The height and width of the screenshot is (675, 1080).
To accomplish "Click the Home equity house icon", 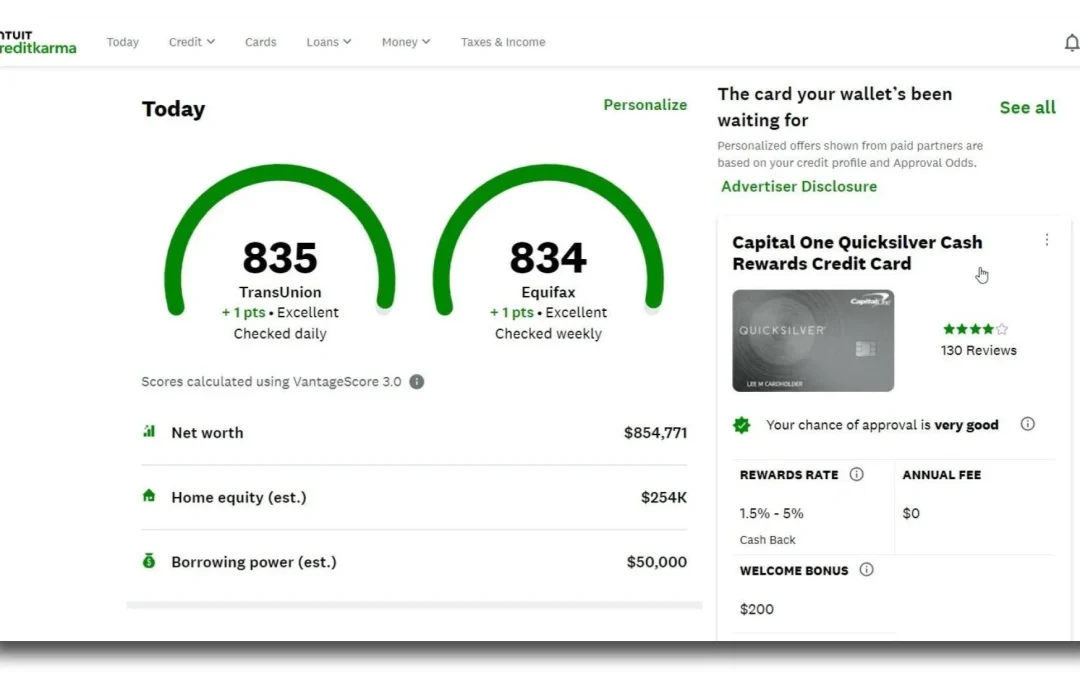I will coord(149,496).
